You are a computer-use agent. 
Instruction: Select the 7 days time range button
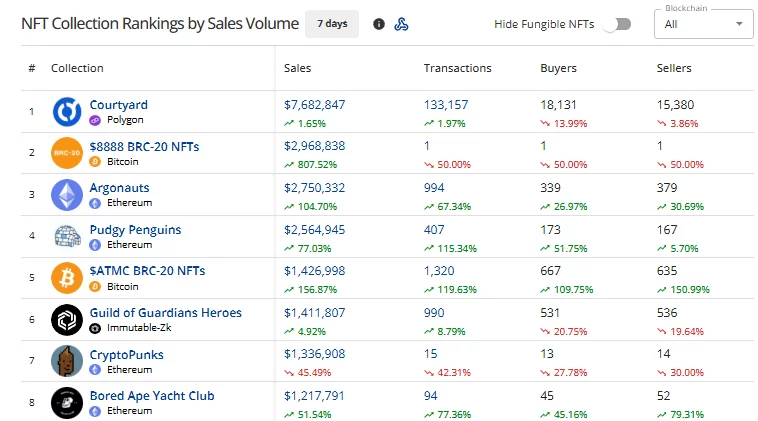point(332,24)
